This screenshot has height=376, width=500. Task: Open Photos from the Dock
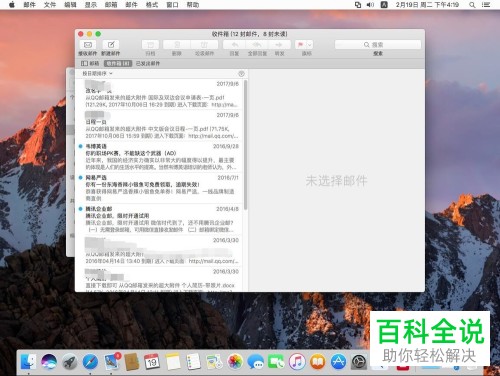click(235, 362)
